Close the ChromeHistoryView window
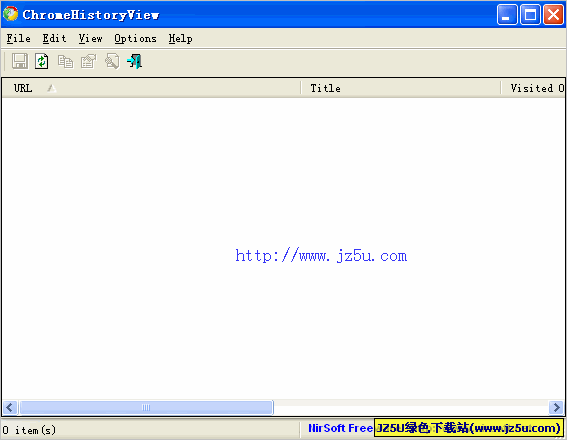This screenshot has height=440, width=567. [554, 14]
